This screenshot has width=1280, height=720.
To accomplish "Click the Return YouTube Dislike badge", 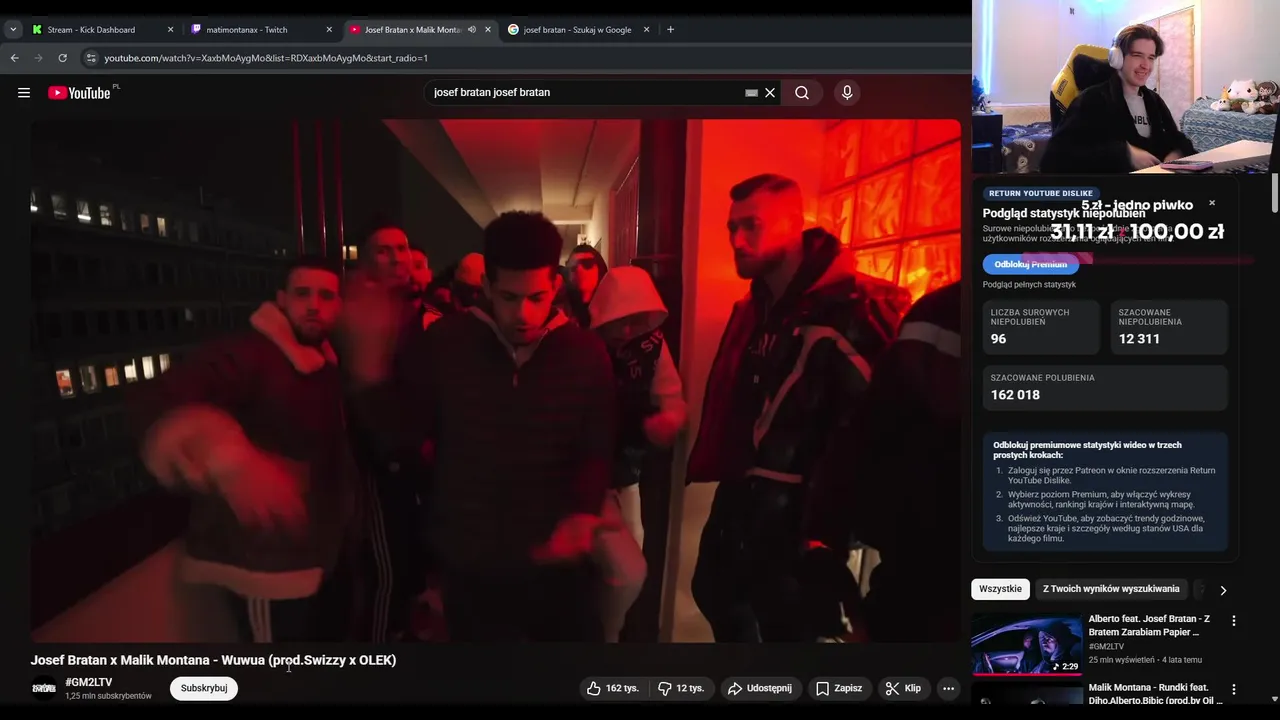I will tap(1041, 193).
